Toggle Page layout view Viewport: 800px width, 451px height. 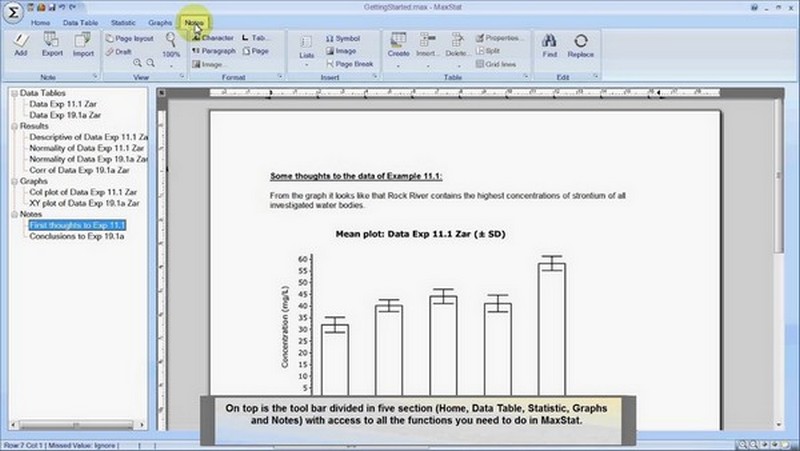pyautogui.click(x=130, y=38)
